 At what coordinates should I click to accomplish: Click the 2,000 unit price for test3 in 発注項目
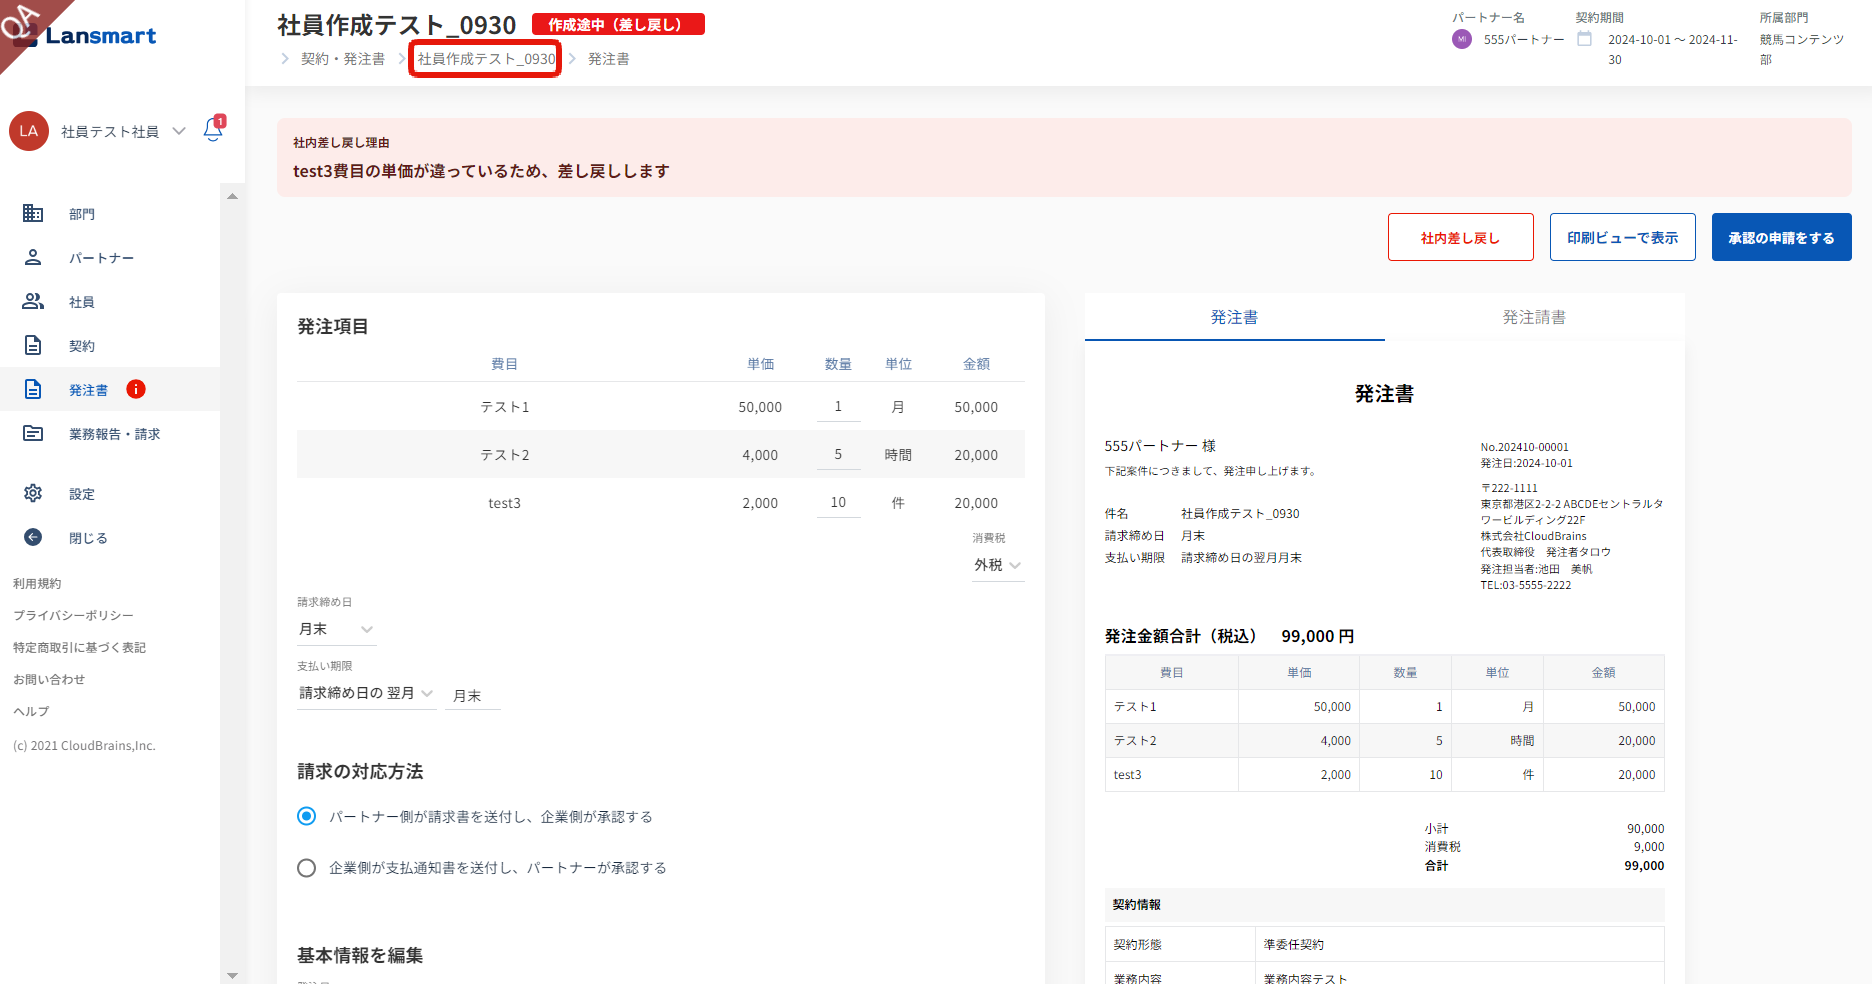[760, 503]
